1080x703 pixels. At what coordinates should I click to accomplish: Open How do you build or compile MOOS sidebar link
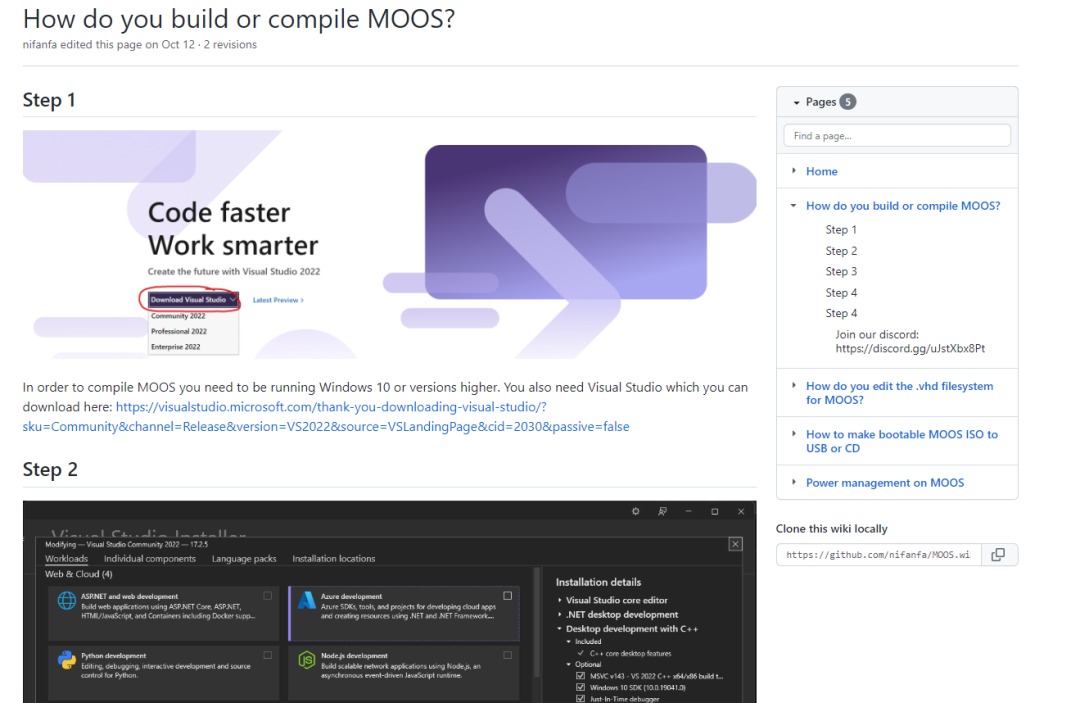(x=903, y=206)
